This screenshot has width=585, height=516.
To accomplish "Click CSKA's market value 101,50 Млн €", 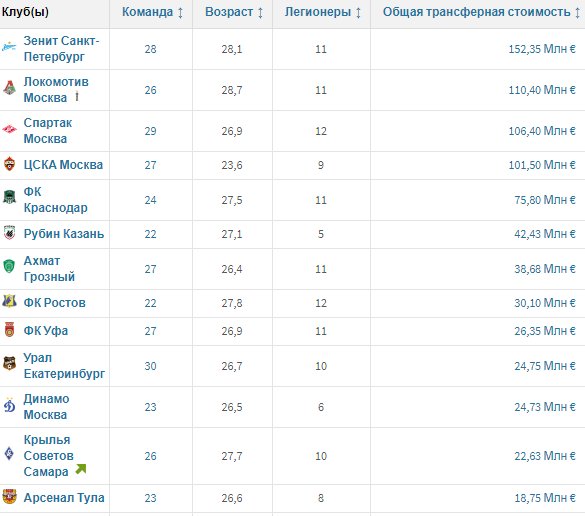I will tap(542, 165).
